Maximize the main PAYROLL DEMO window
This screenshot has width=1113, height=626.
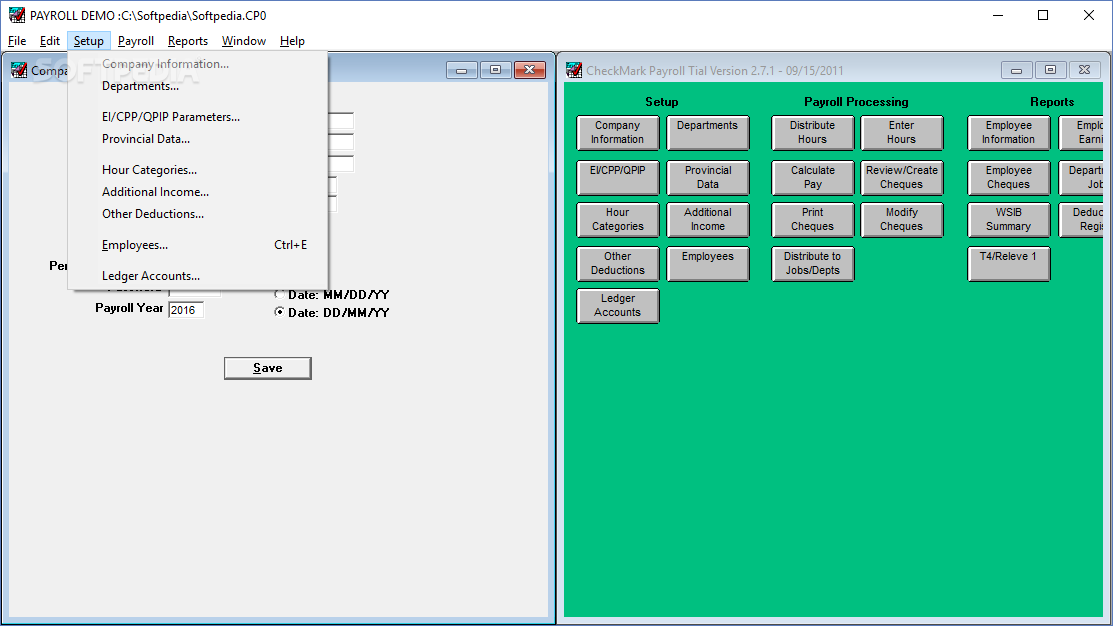(x=1043, y=15)
